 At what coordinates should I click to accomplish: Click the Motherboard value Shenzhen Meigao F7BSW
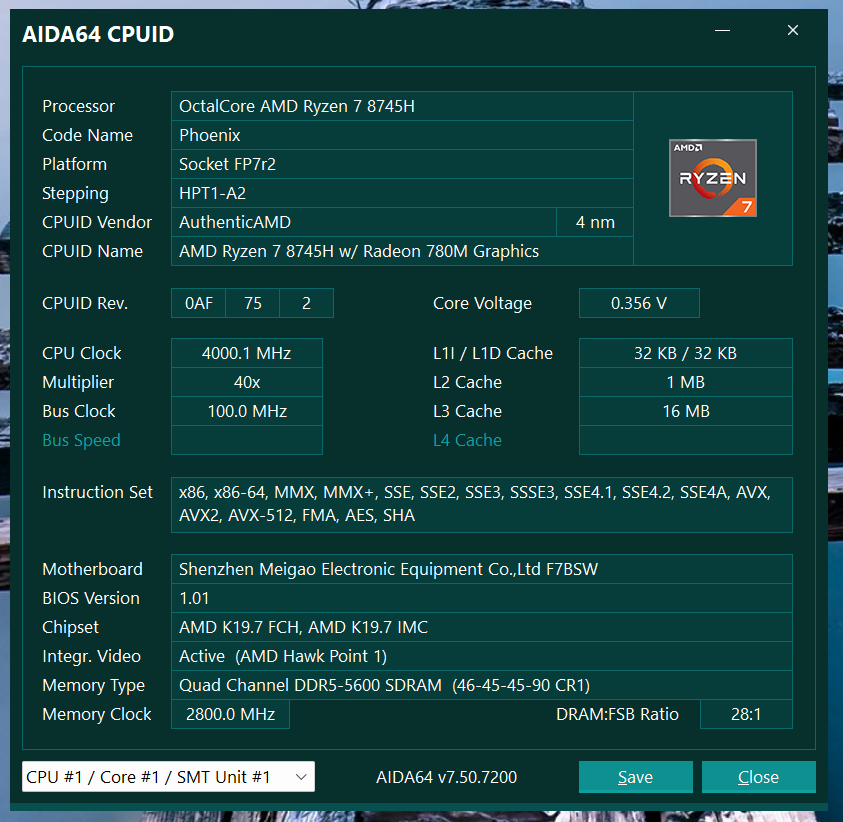coord(482,569)
